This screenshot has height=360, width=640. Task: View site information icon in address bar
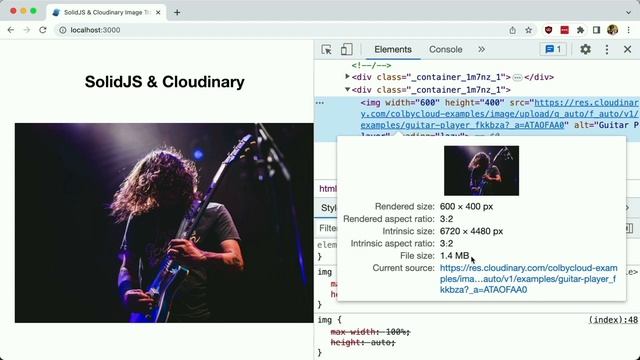tap(62, 30)
